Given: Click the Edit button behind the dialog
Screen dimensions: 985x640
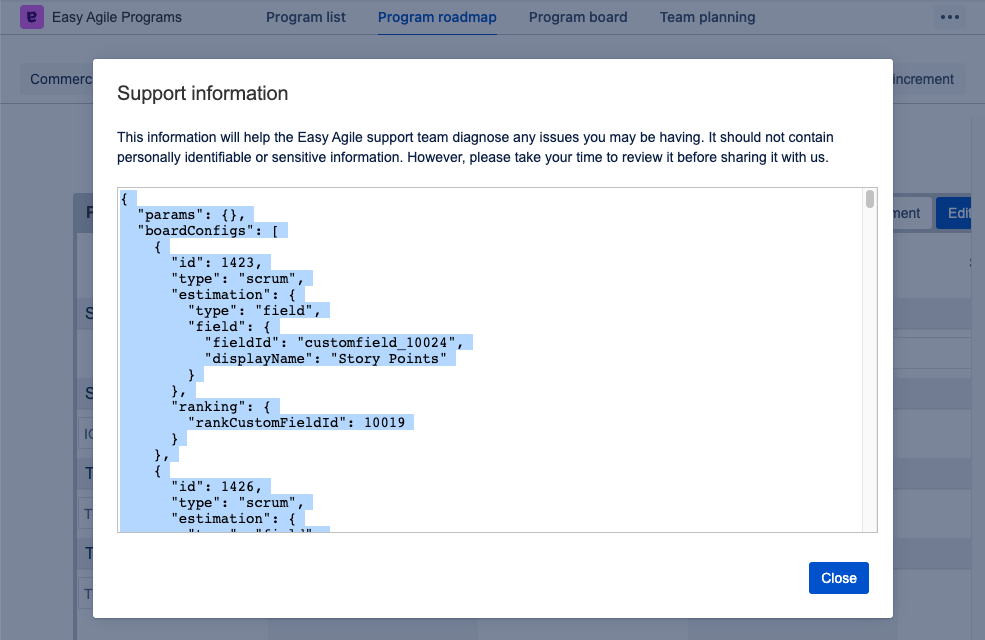Looking at the screenshot, I should pos(958,213).
